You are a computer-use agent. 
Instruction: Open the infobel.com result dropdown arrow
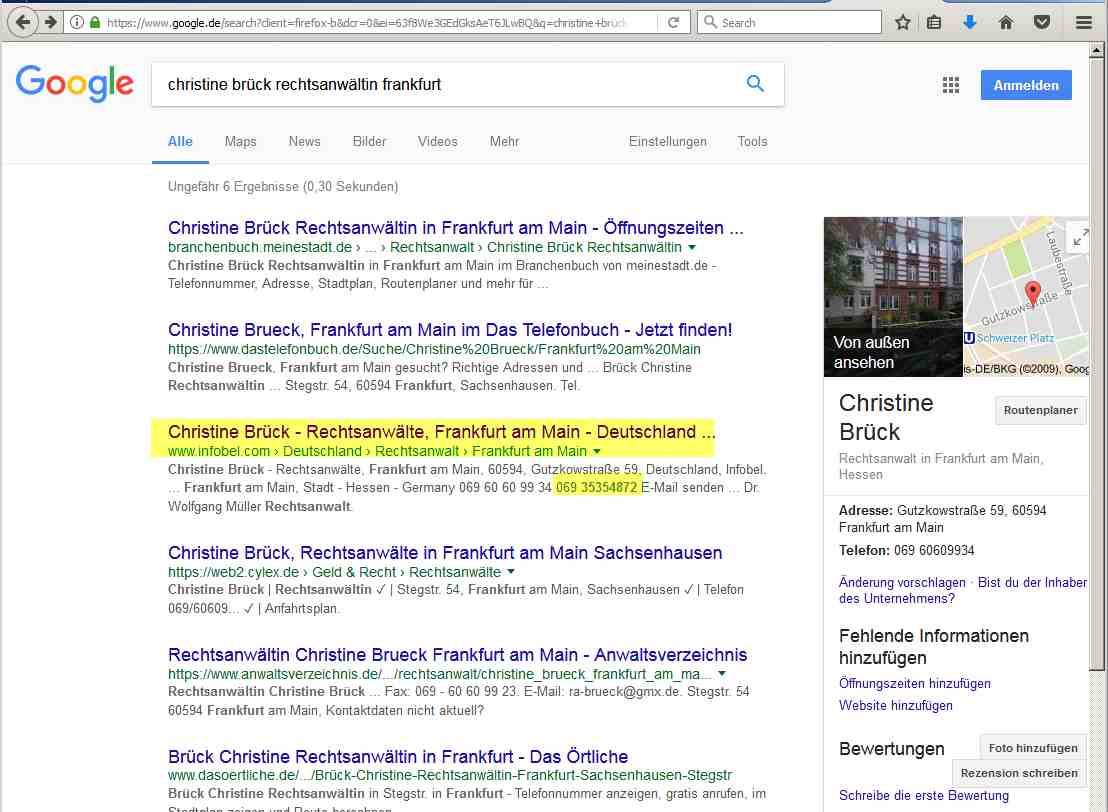(x=597, y=452)
